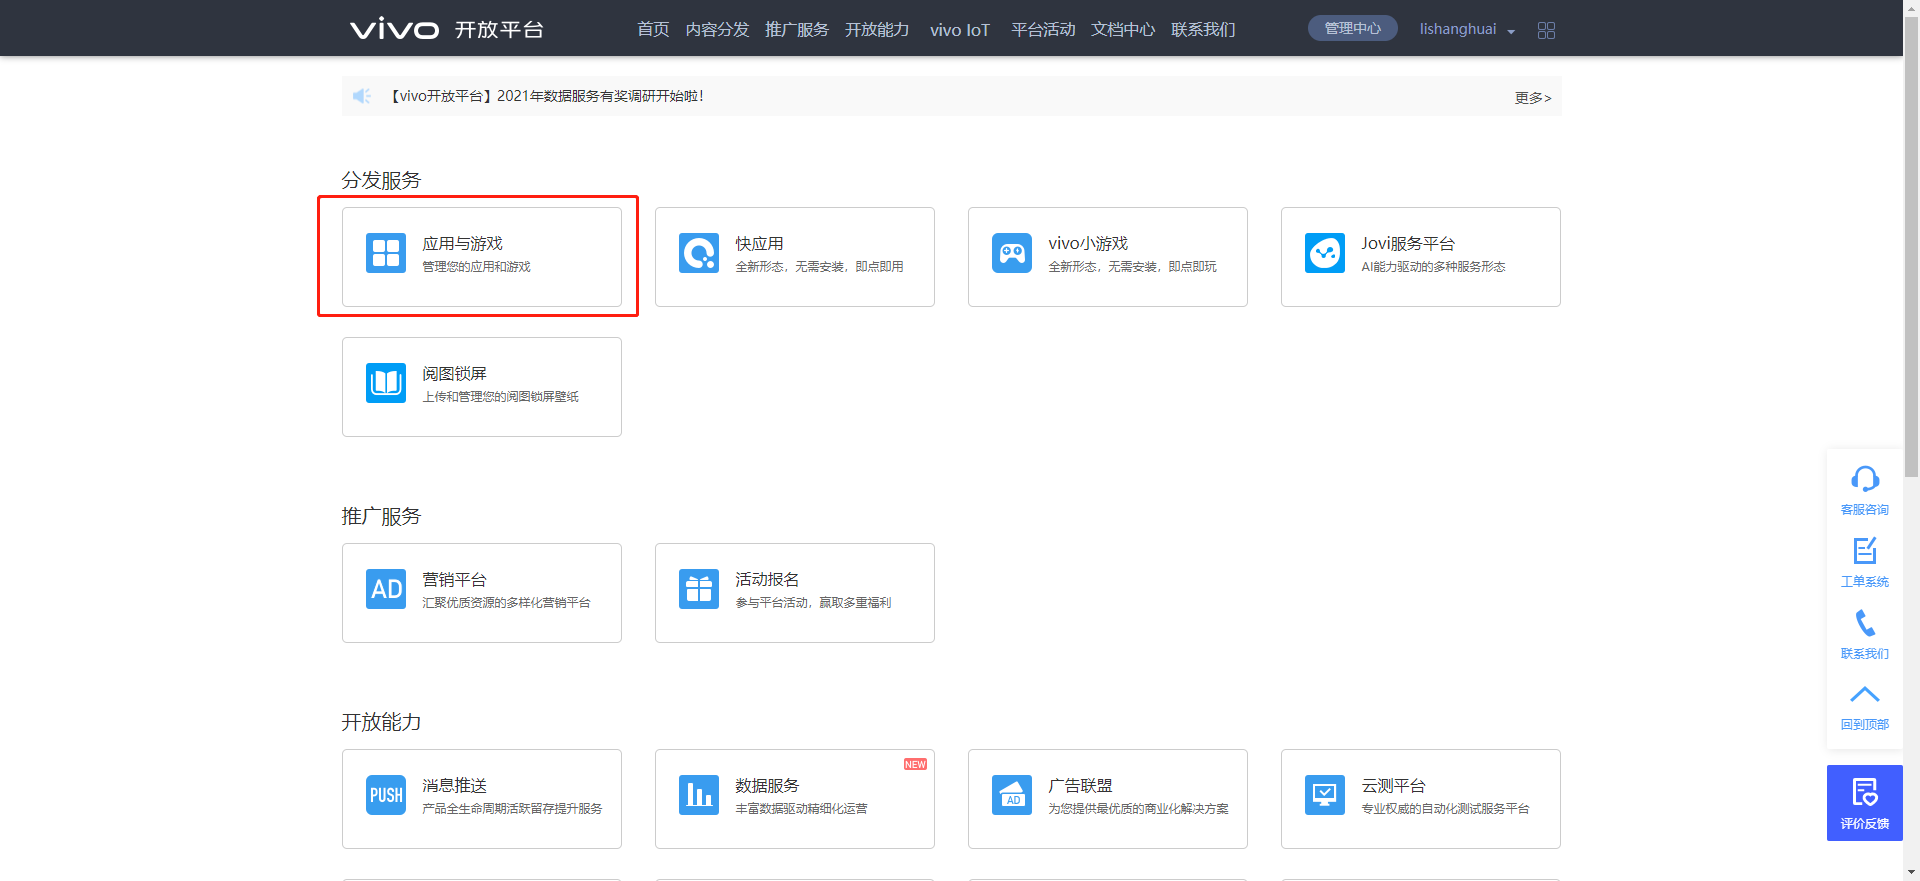Open 应用与游戏 card title
This screenshot has height=881, width=1920.
(462, 243)
